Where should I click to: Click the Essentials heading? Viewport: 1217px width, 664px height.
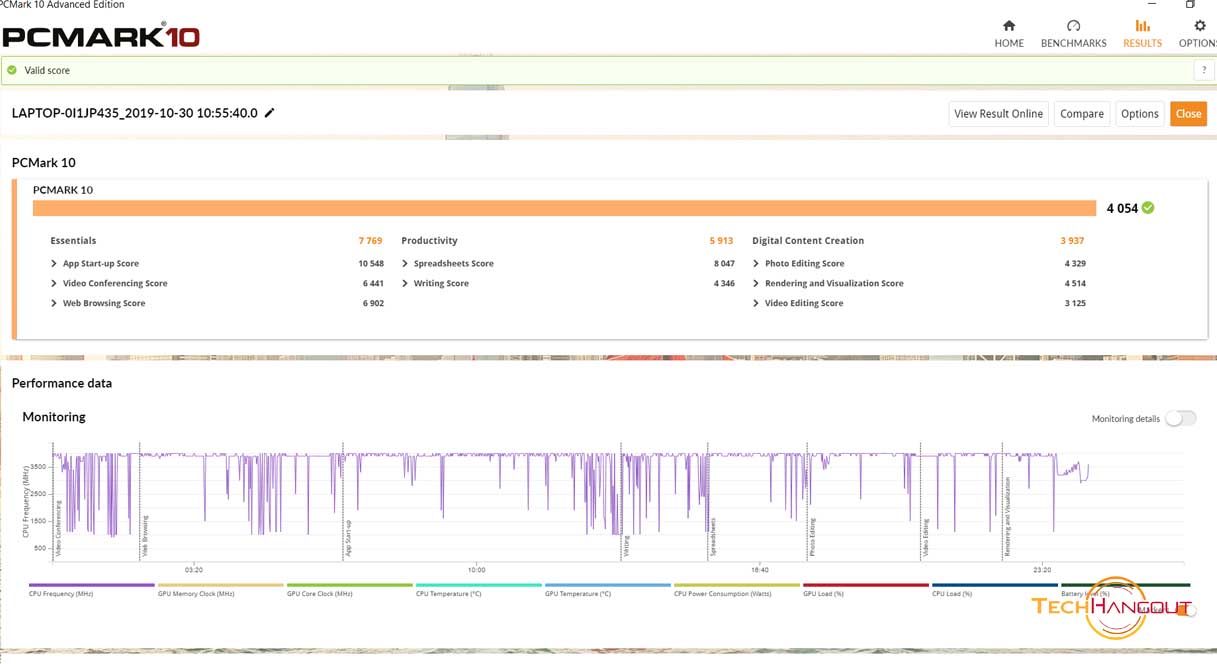73,241
